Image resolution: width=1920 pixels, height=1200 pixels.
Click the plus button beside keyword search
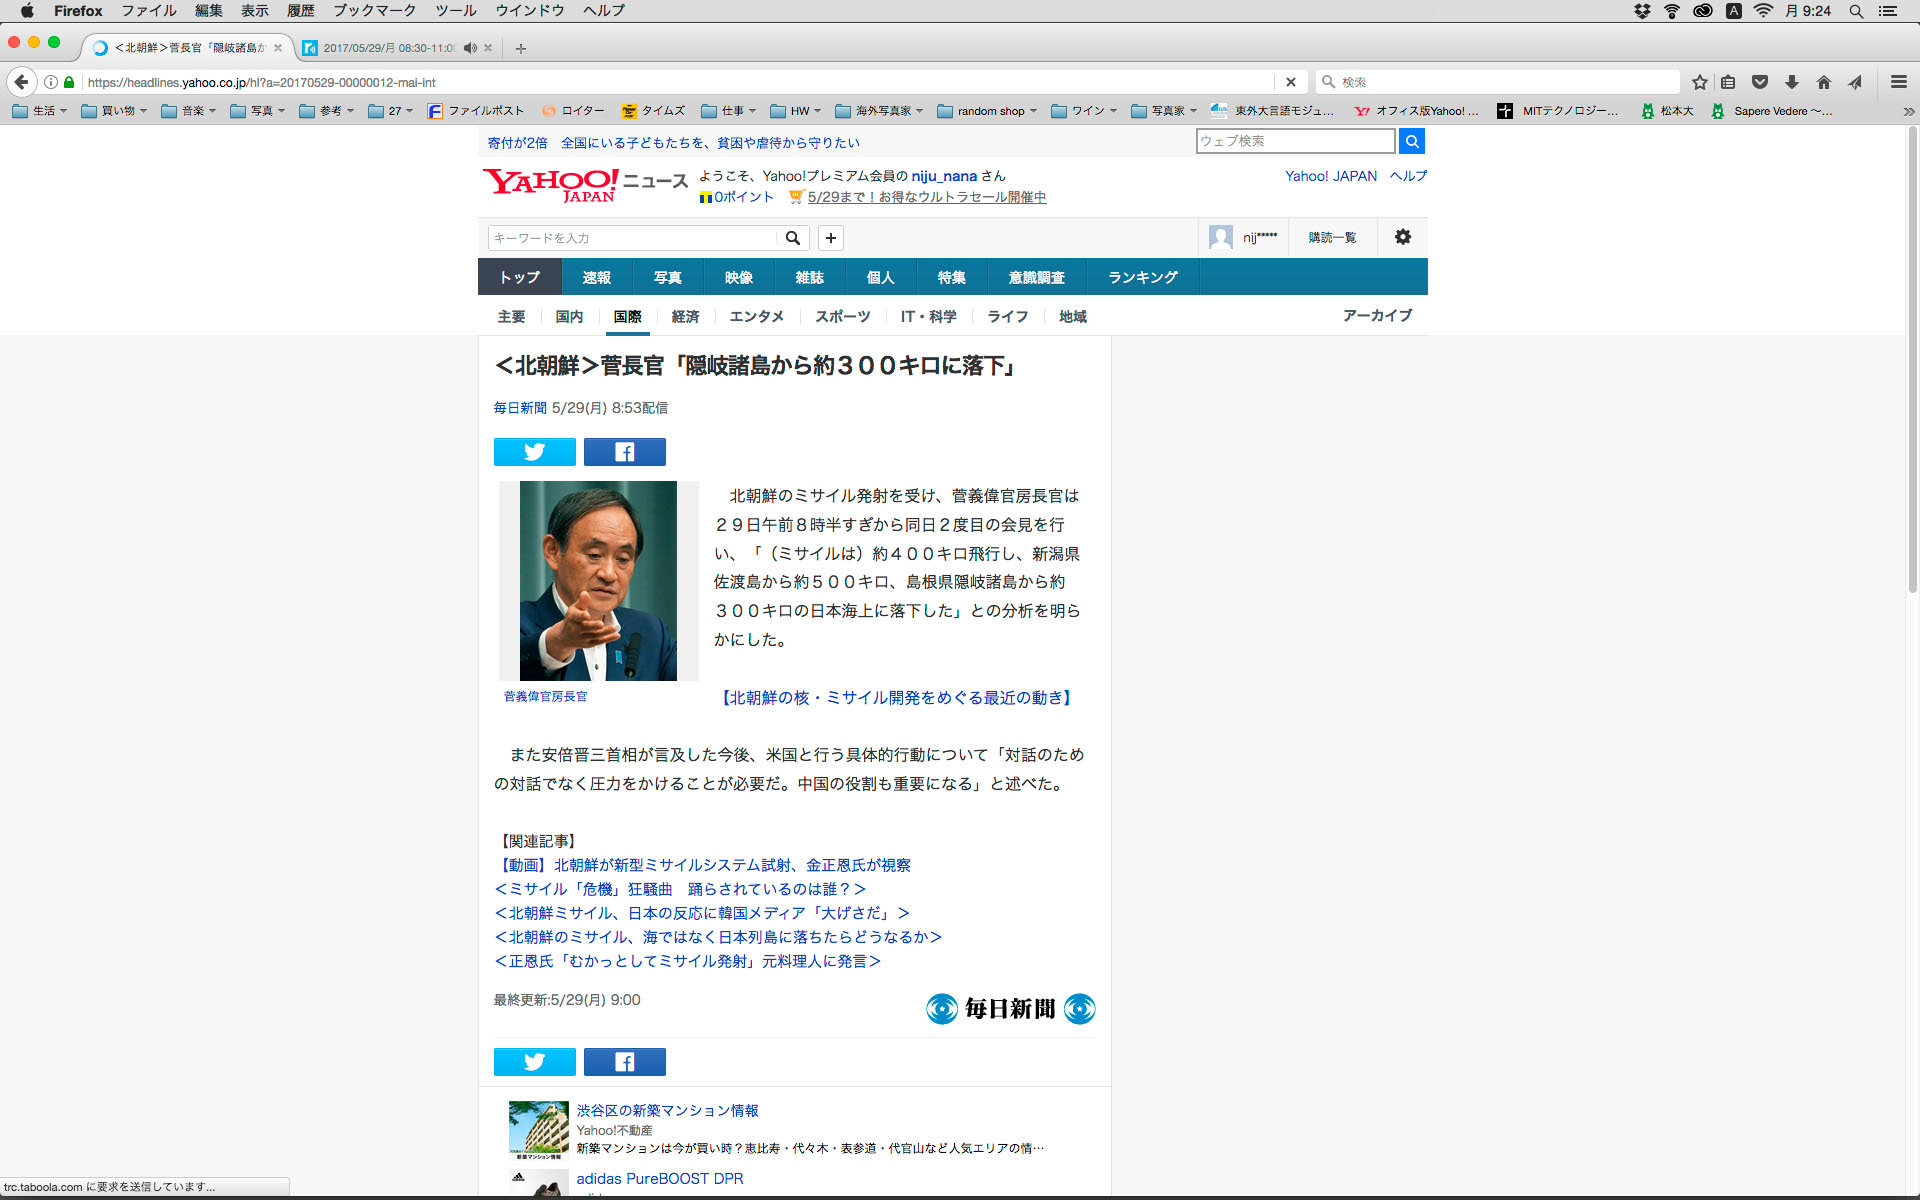(830, 238)
